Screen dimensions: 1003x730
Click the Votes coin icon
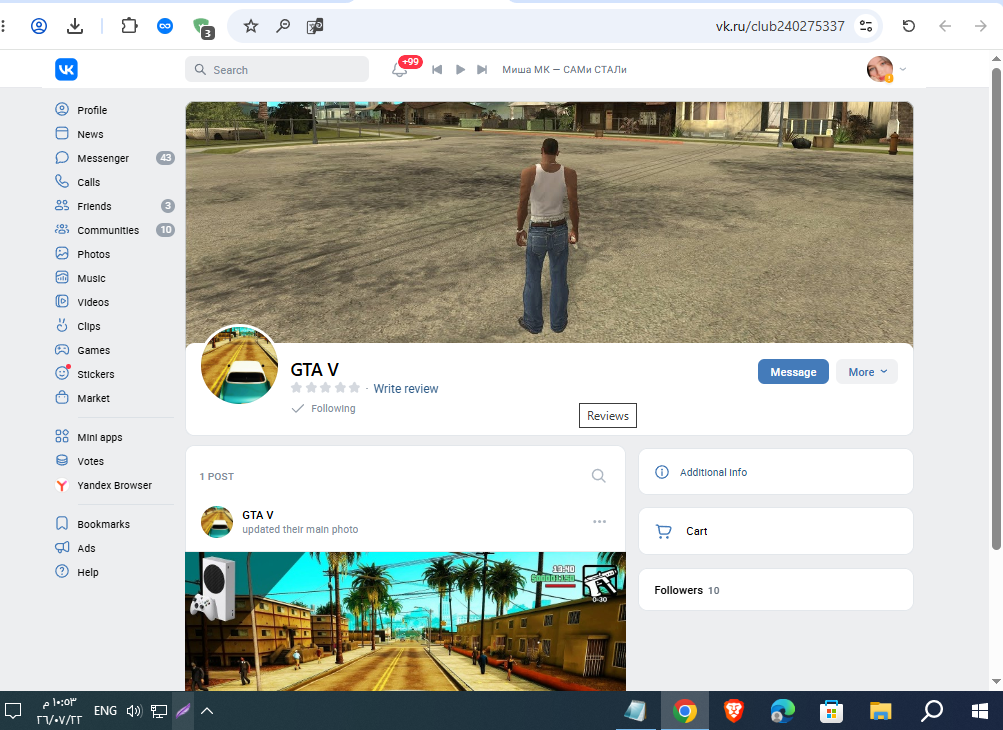[x=62, y=461]
